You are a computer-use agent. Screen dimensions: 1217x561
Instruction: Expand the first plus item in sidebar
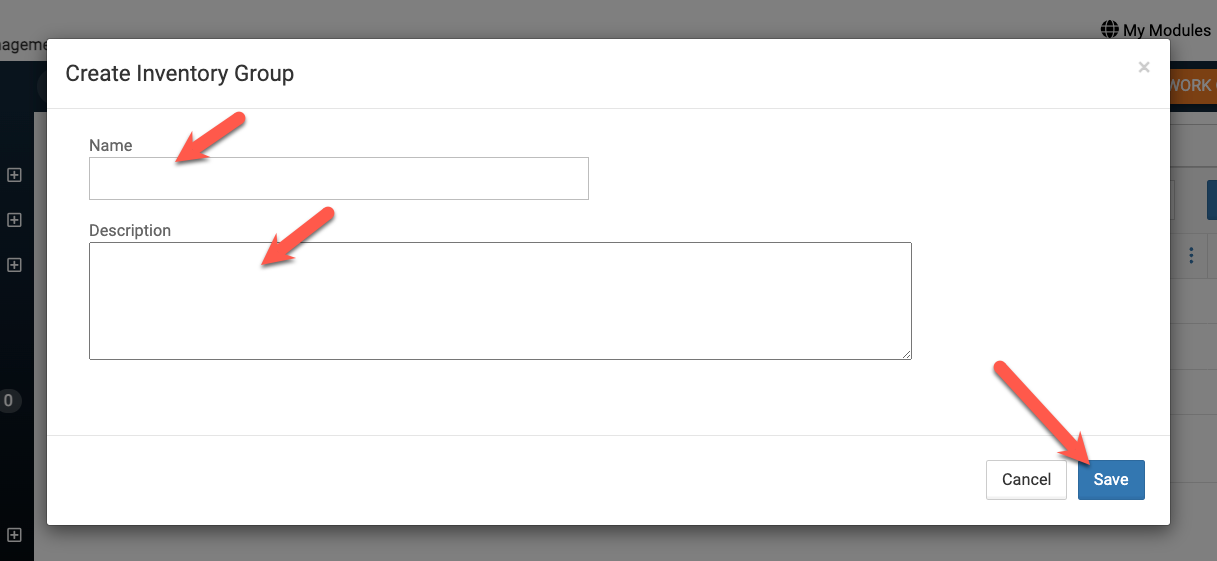click(x=14, y=175)
